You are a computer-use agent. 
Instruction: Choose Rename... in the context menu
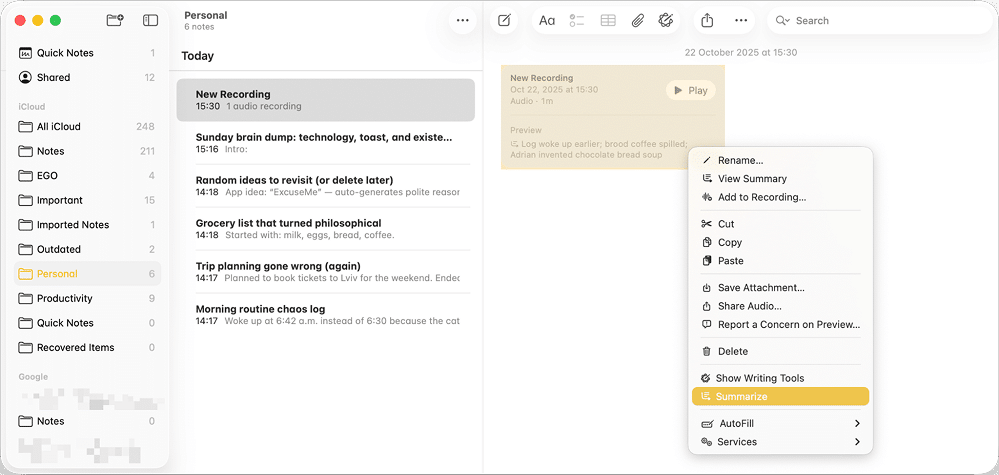coord(780,160)
